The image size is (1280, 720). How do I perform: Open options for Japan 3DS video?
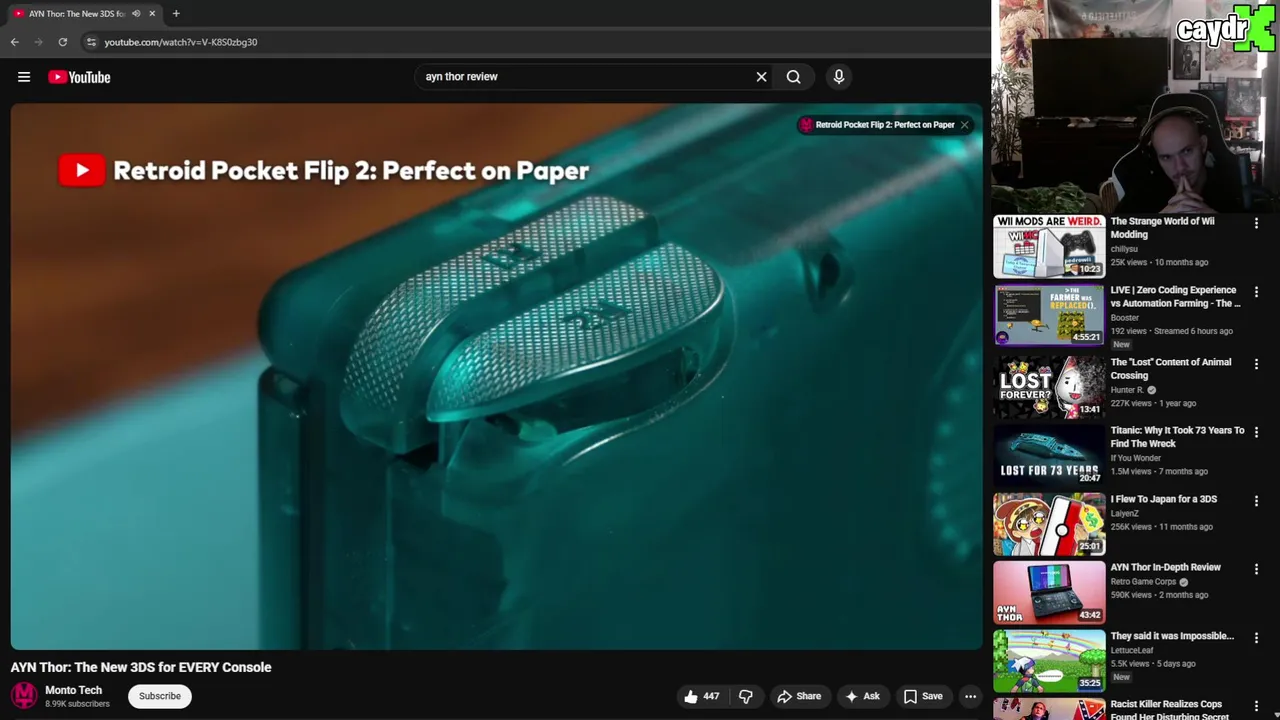tap(1256, 502)
